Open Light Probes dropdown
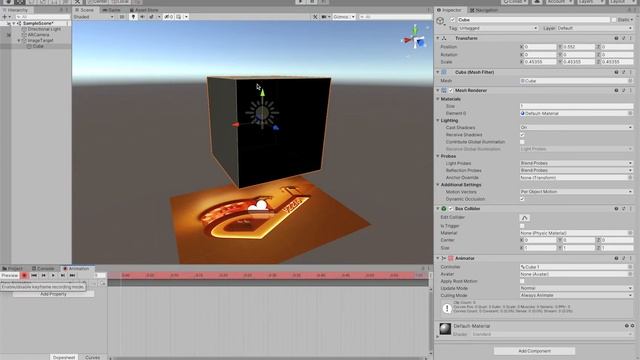 (x=576, y=163)
